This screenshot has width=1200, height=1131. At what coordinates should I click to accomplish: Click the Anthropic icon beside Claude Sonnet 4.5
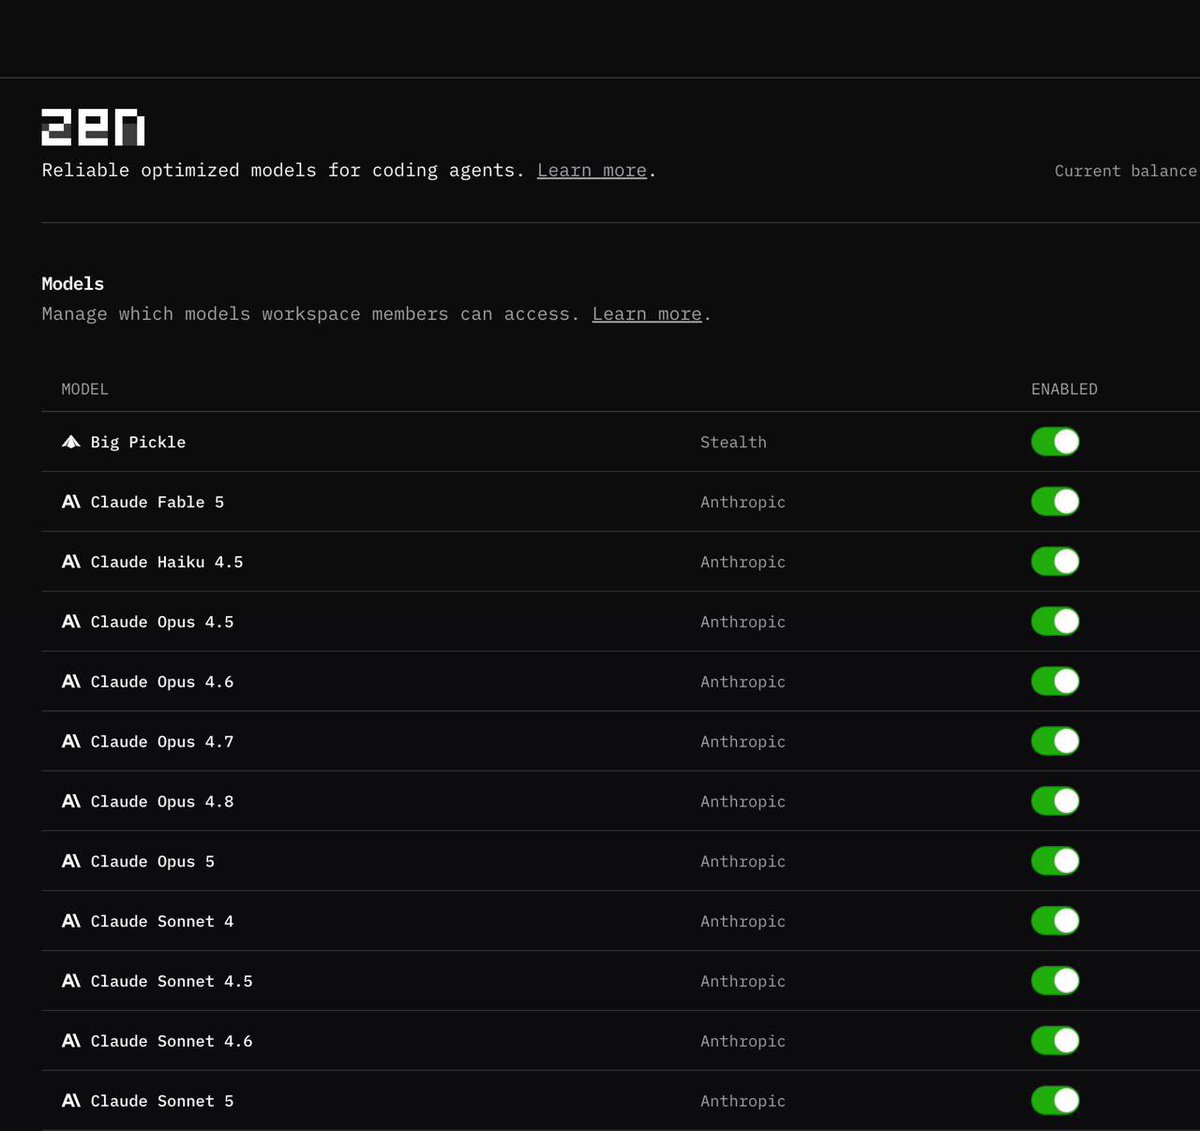point(71,981)
